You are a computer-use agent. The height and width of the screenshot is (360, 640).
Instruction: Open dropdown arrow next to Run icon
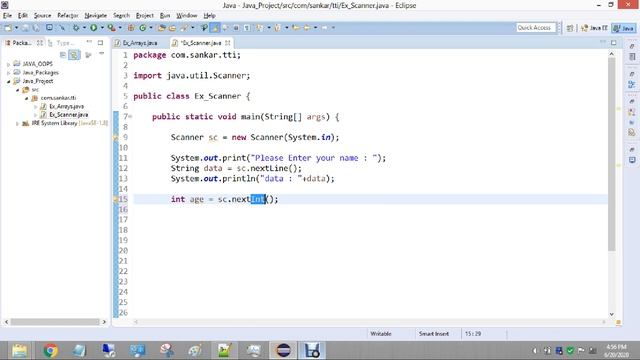pos(102,28)
